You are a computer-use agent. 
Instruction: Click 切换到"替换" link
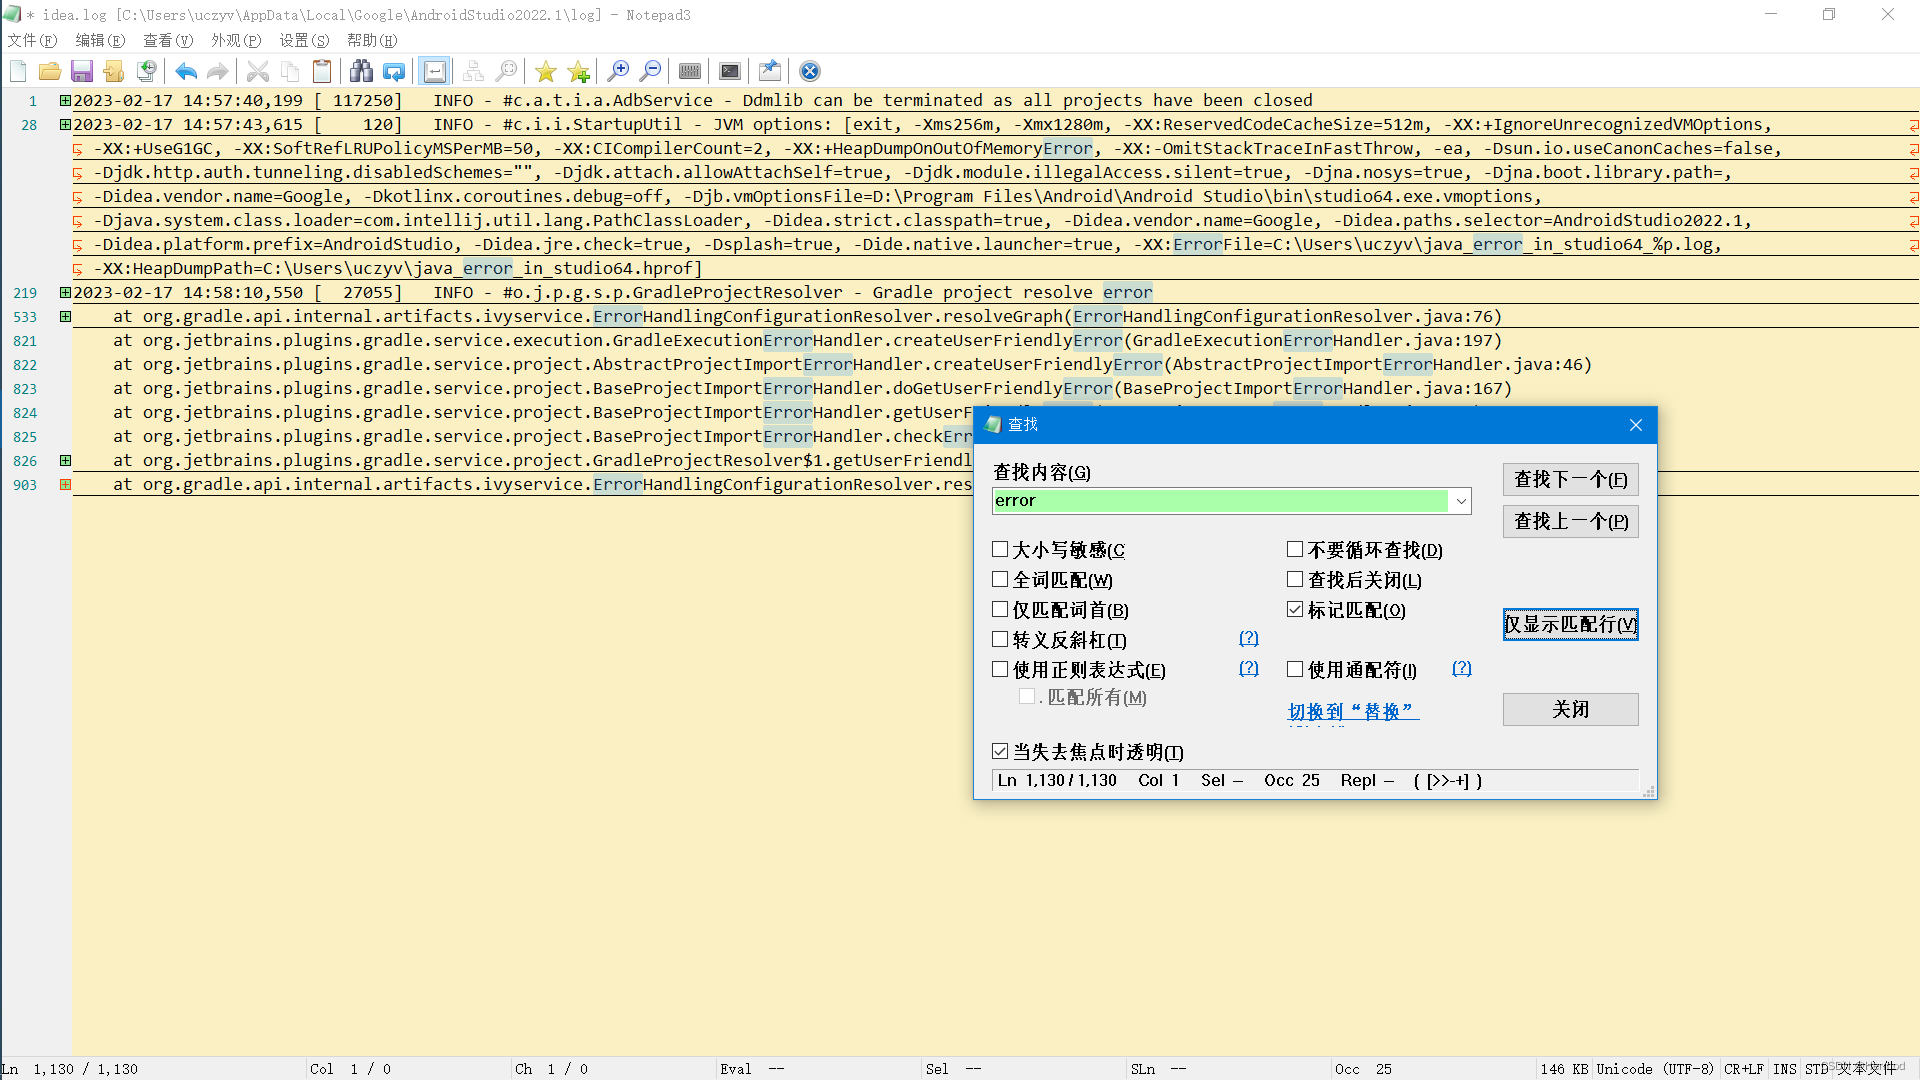coord(1353,711)
